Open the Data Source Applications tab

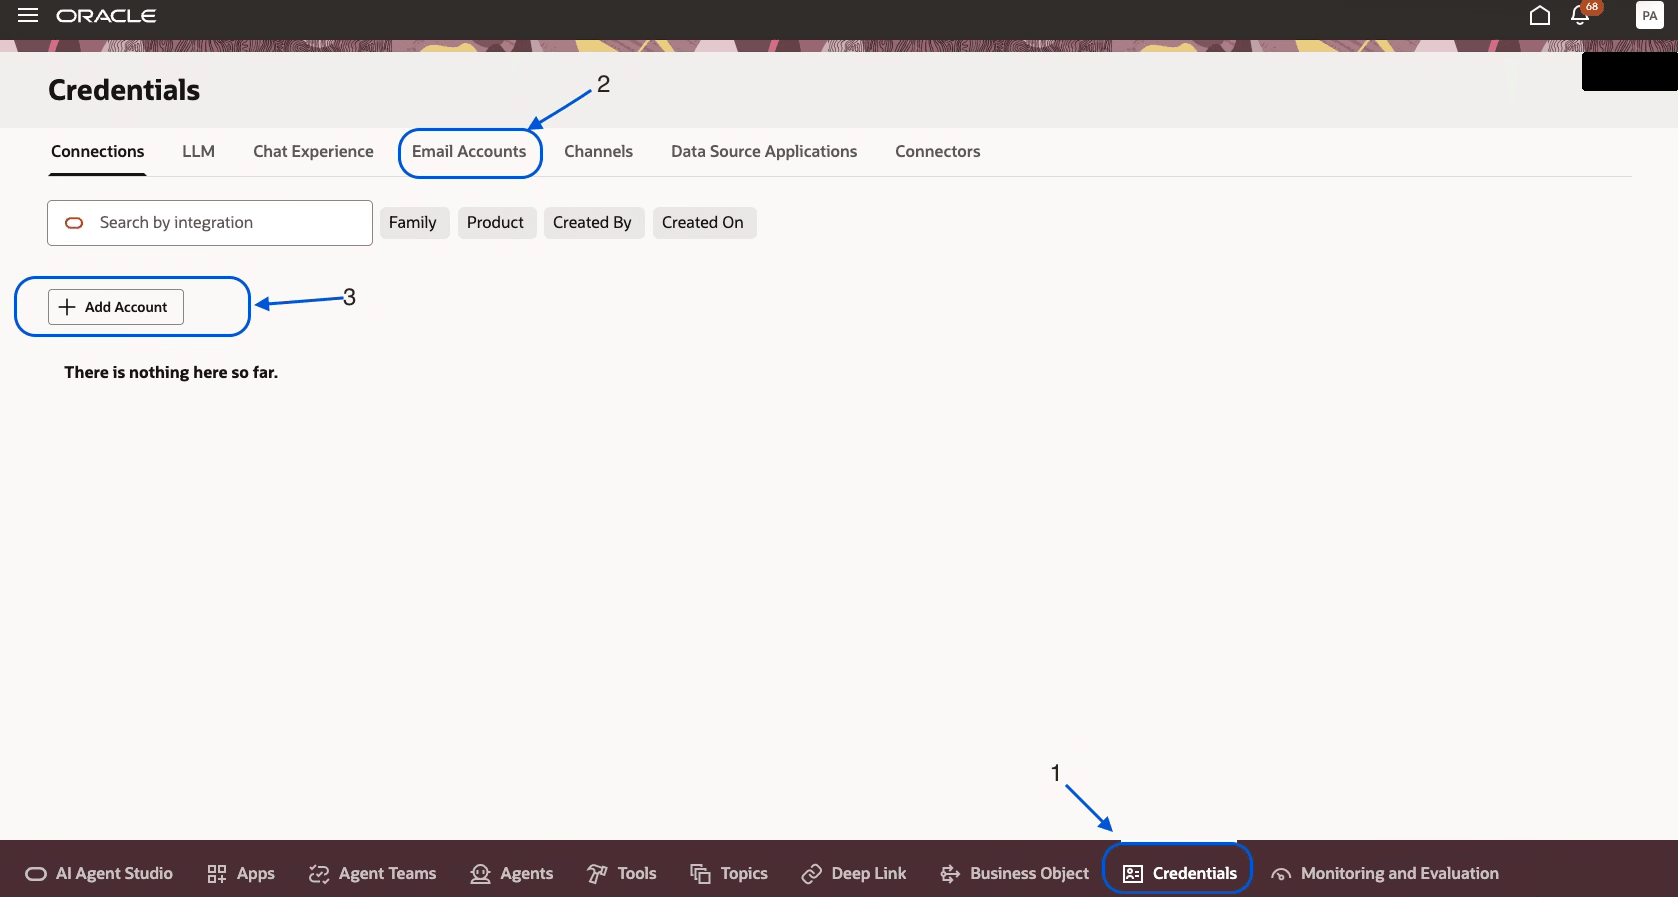pyautogui.click(x=764, y=152)
